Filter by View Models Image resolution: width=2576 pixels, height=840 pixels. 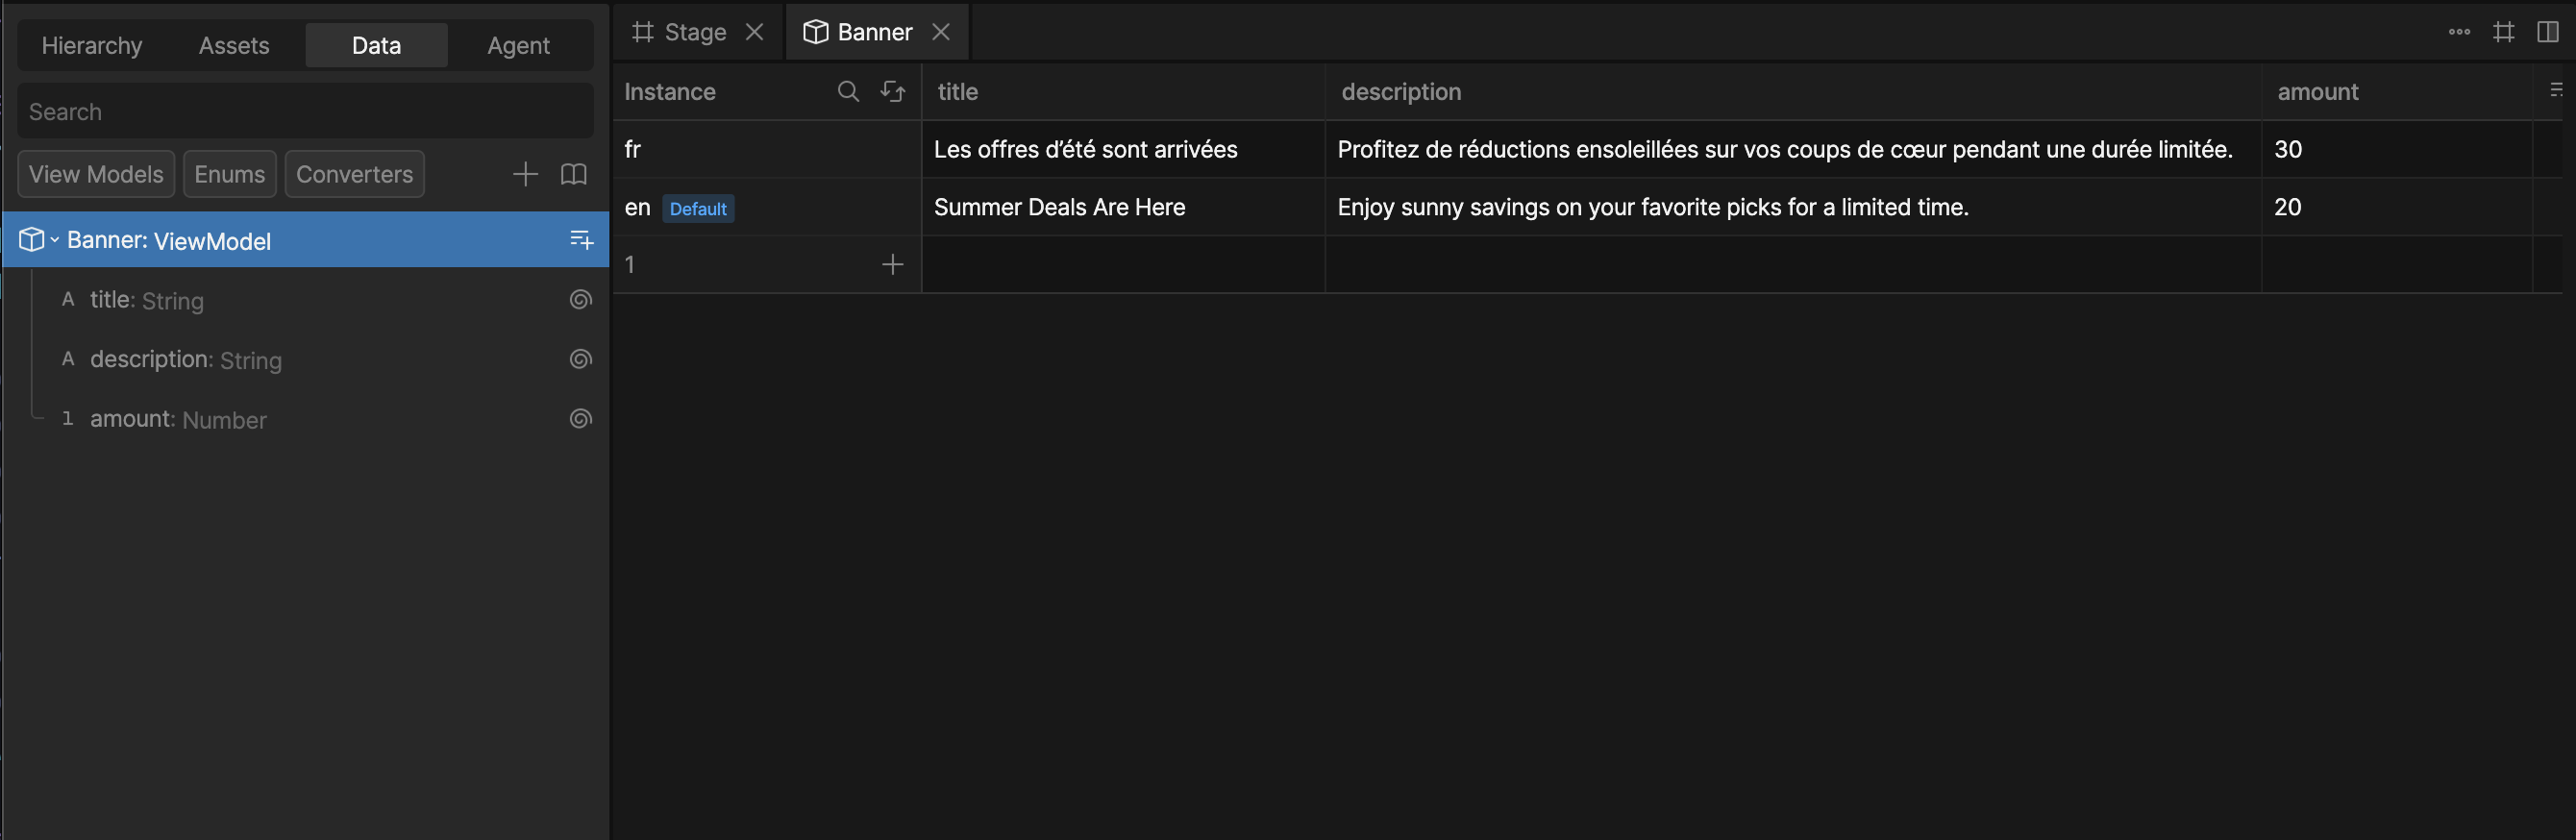96,174
